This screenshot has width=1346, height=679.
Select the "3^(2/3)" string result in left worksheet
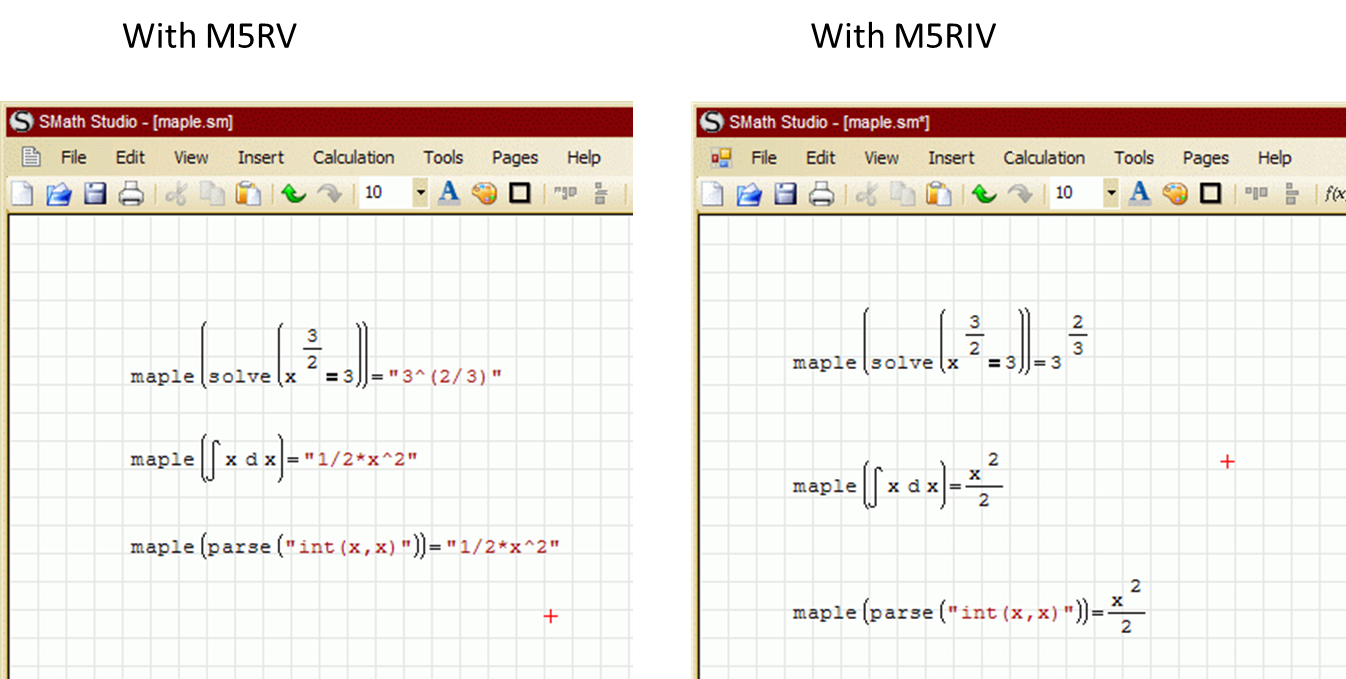pyautogui.click(x=445, y=376)
